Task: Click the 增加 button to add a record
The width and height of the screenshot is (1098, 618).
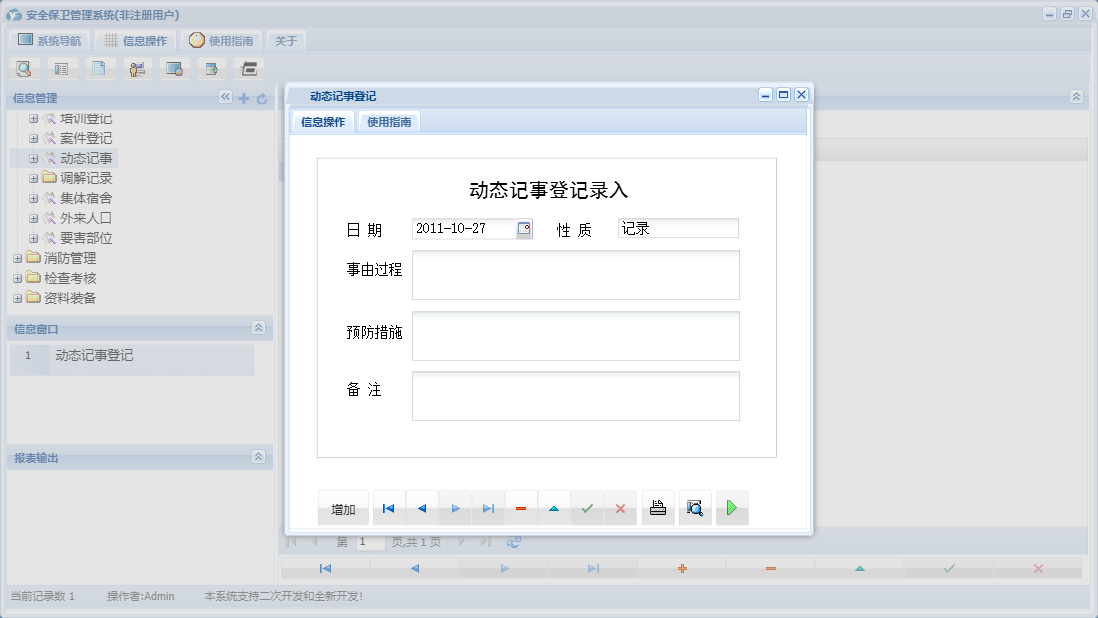Action: [343, 508]
